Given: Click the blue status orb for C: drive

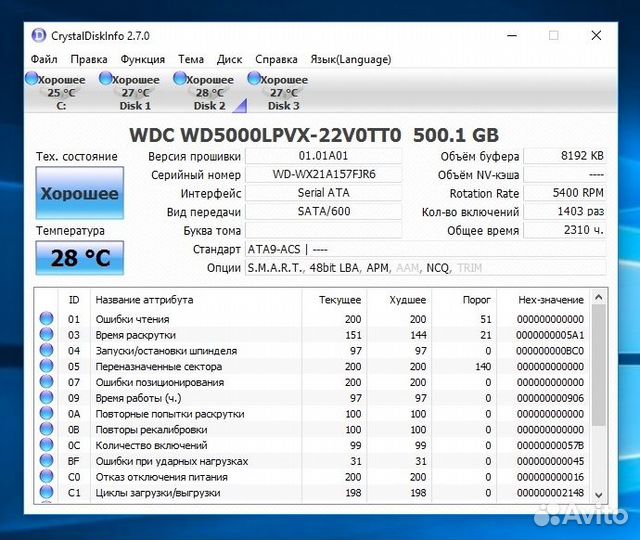Looking at the screenshot, I should point(31,78).
